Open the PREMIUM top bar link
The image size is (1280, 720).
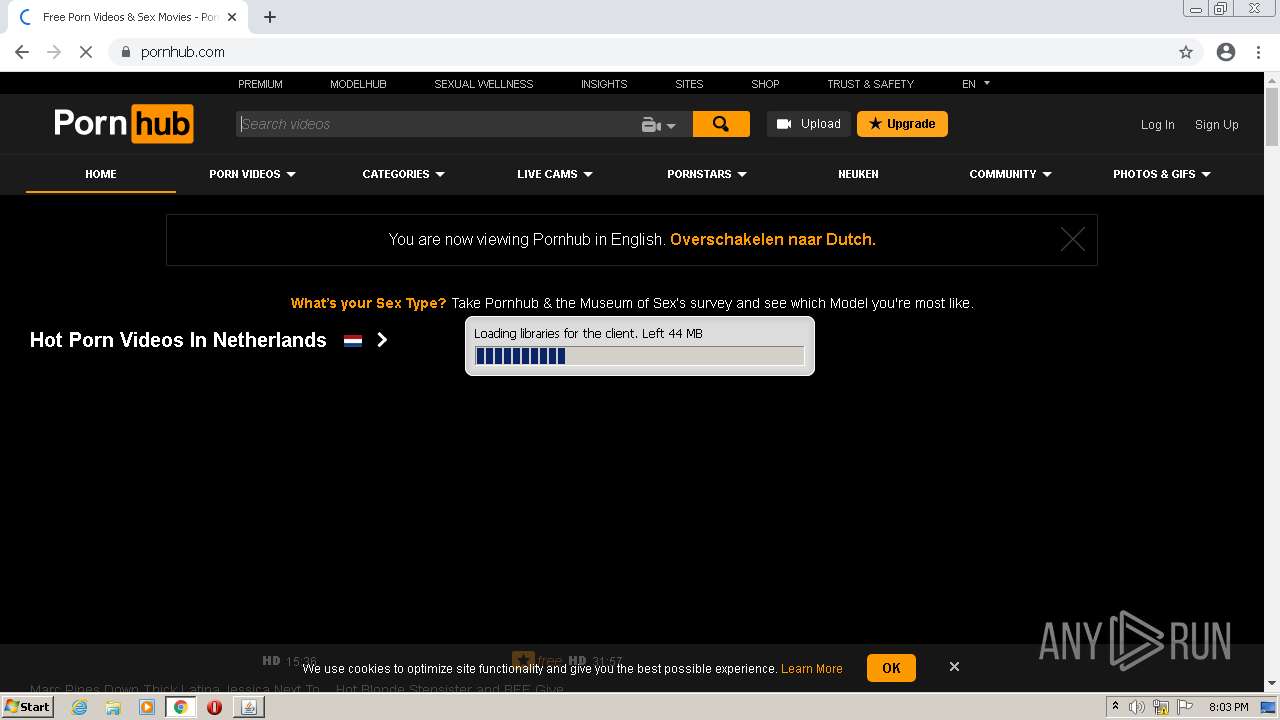click(260, 84)
